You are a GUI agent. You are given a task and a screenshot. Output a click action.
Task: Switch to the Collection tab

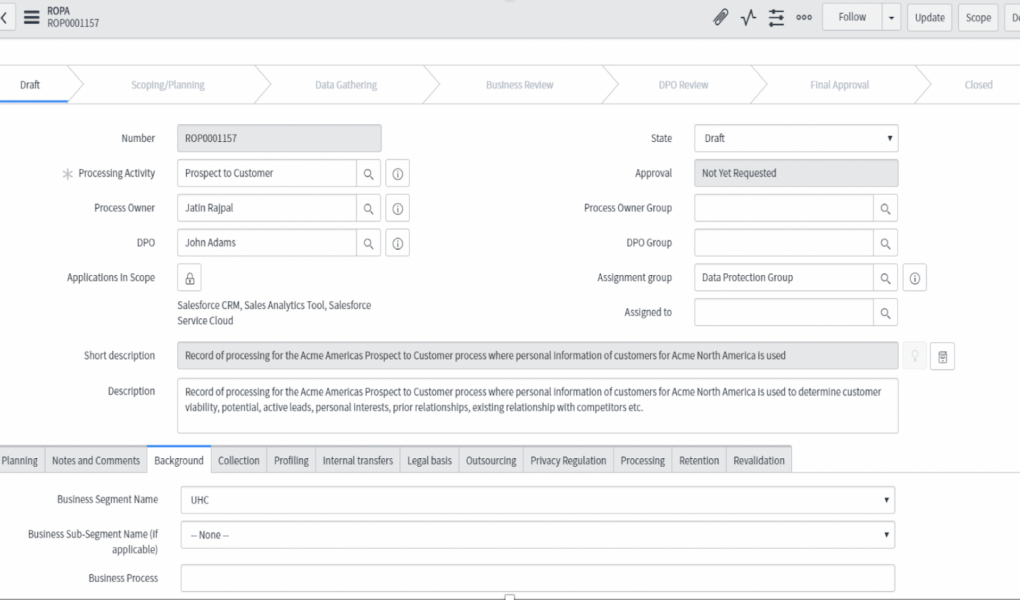(x=239, y=460)
